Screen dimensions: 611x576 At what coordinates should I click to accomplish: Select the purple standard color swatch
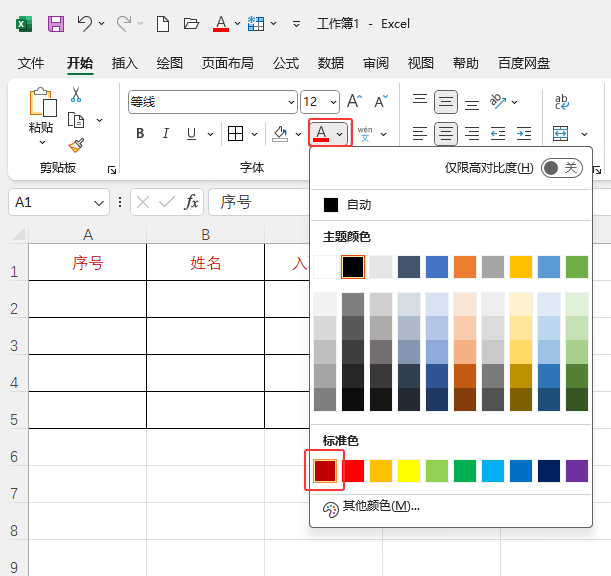[x=577, y=470]
